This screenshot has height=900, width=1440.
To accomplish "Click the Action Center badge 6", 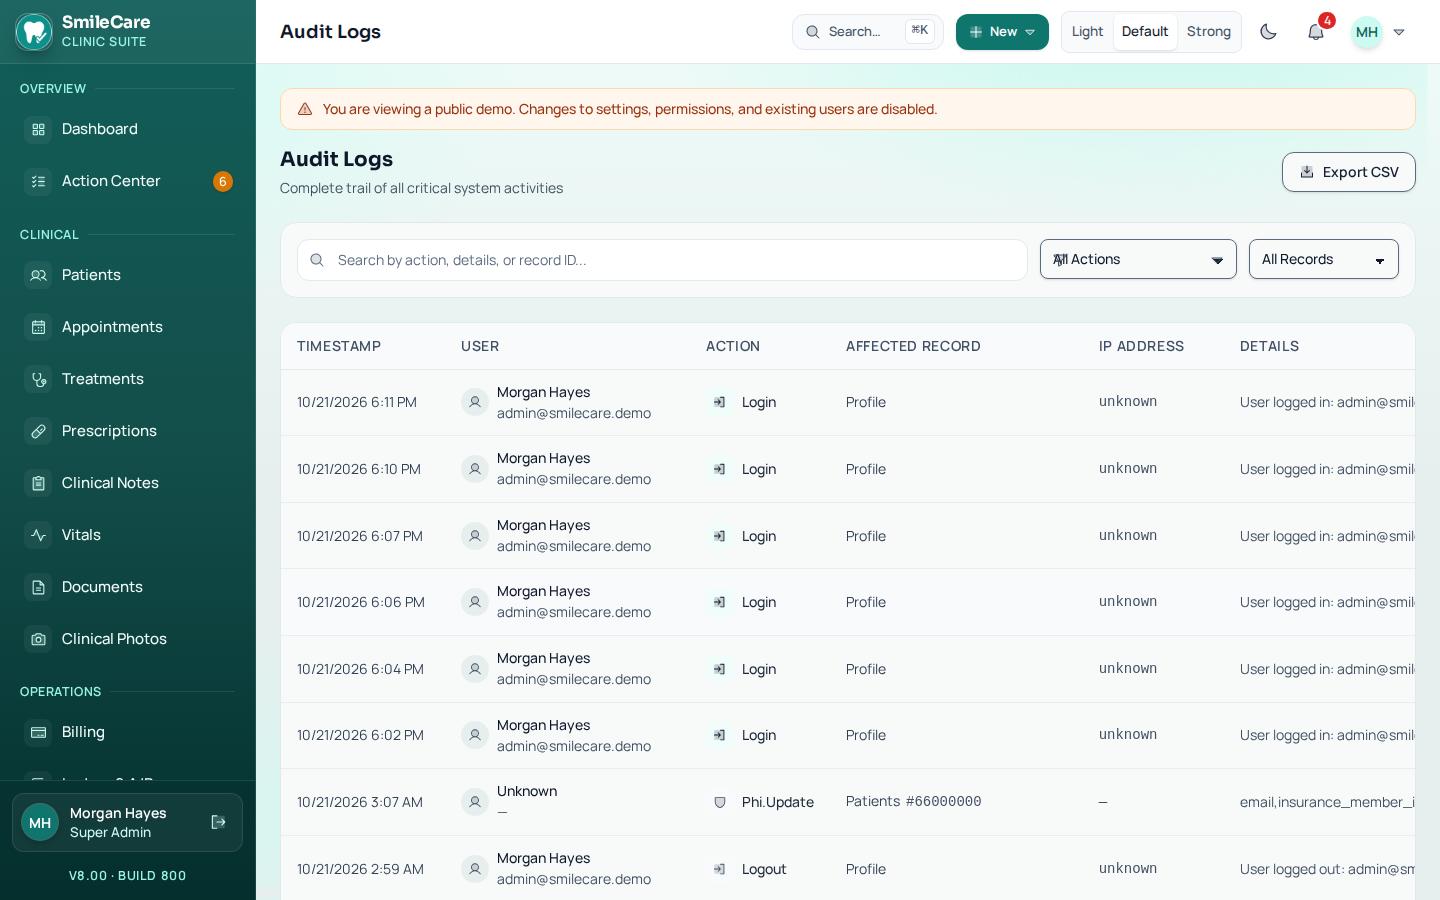I will tap(223, 181).
